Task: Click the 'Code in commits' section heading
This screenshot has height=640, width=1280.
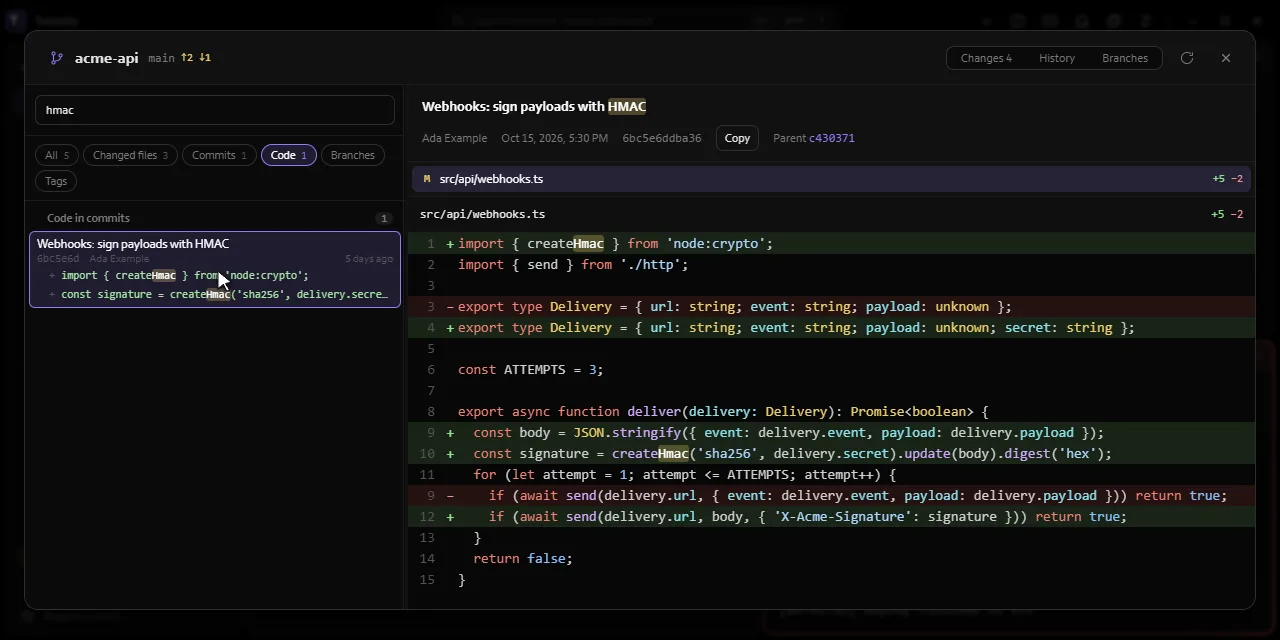Action: tap(88, 218)
